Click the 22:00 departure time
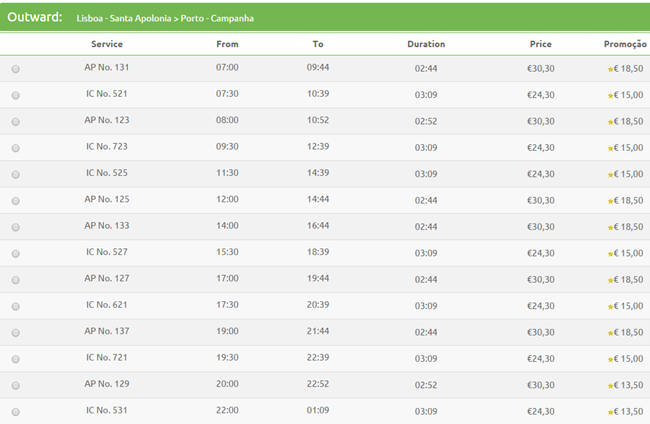Image resolution: width=650 pixels, height=424 pixels. pos(227,410)
